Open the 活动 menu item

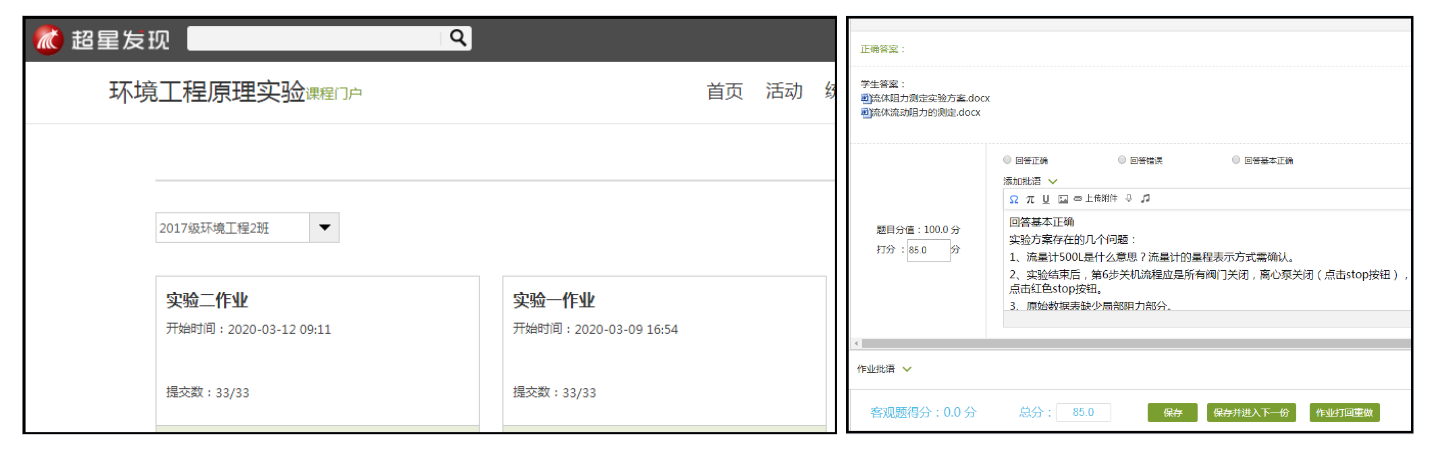pyautogui.click(x=783, y=92)
